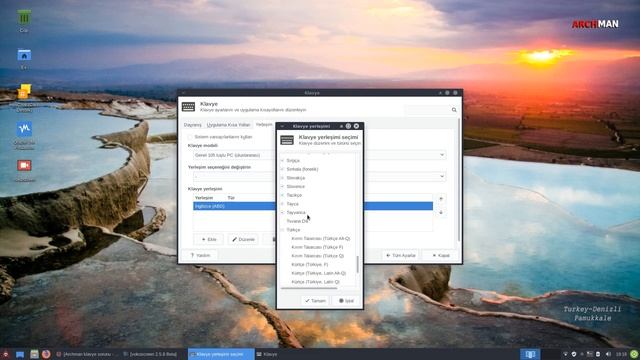Expand the Tacikçe entry
Screen dimensions: 640x360
[x=282, y=195]
